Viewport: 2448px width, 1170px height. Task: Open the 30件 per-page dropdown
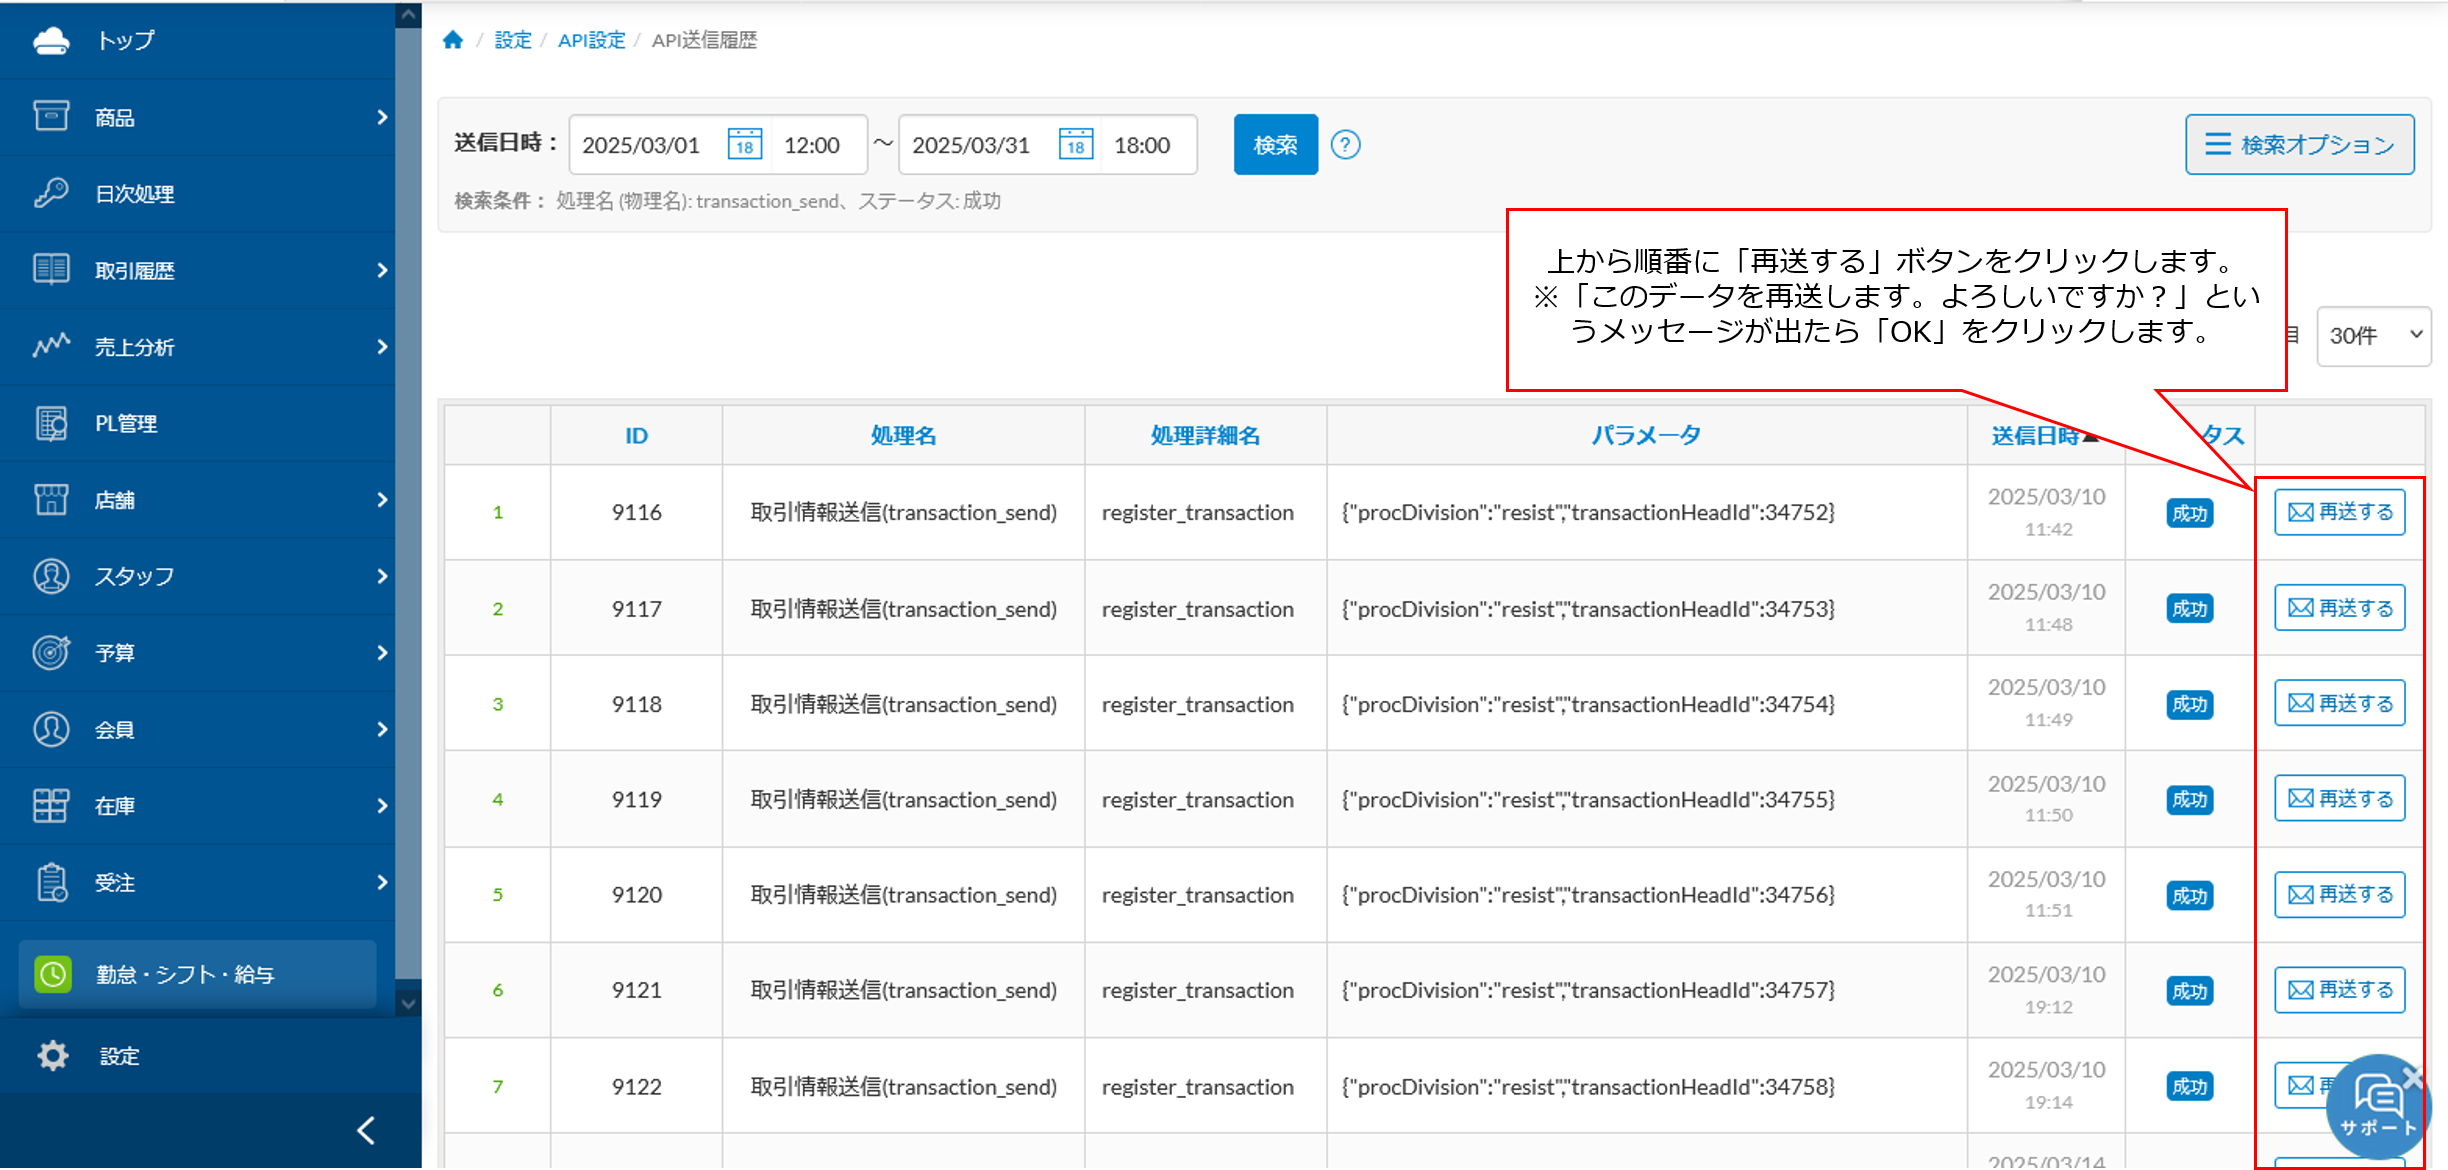[x=2373, y=336]
